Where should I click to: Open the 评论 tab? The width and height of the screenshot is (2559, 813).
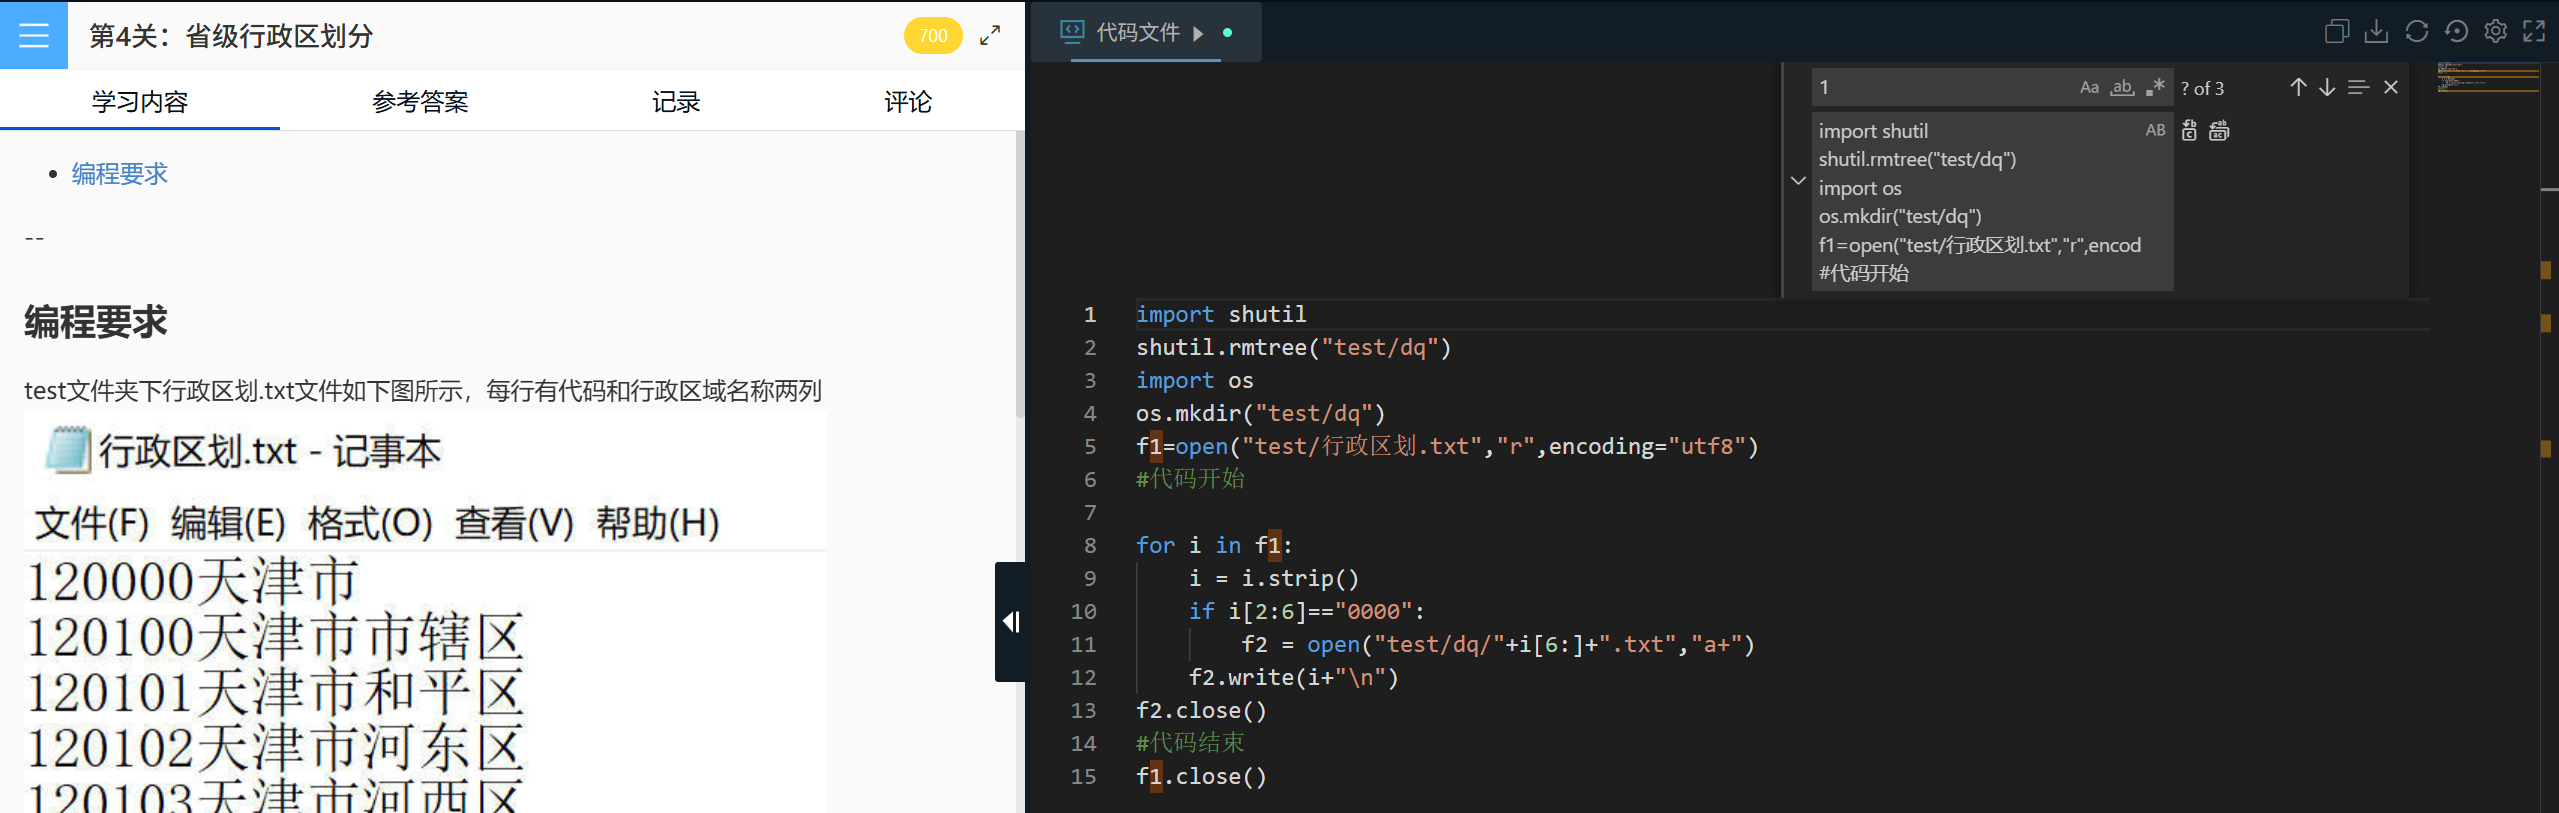(908, 101)
